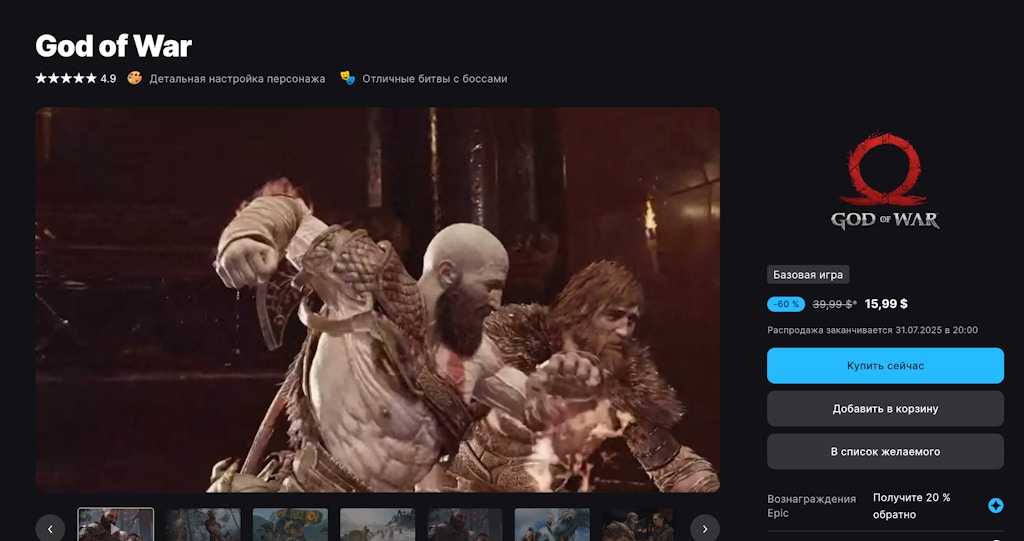
Task: Click the God of War logo image
Action: coord(885,181)
